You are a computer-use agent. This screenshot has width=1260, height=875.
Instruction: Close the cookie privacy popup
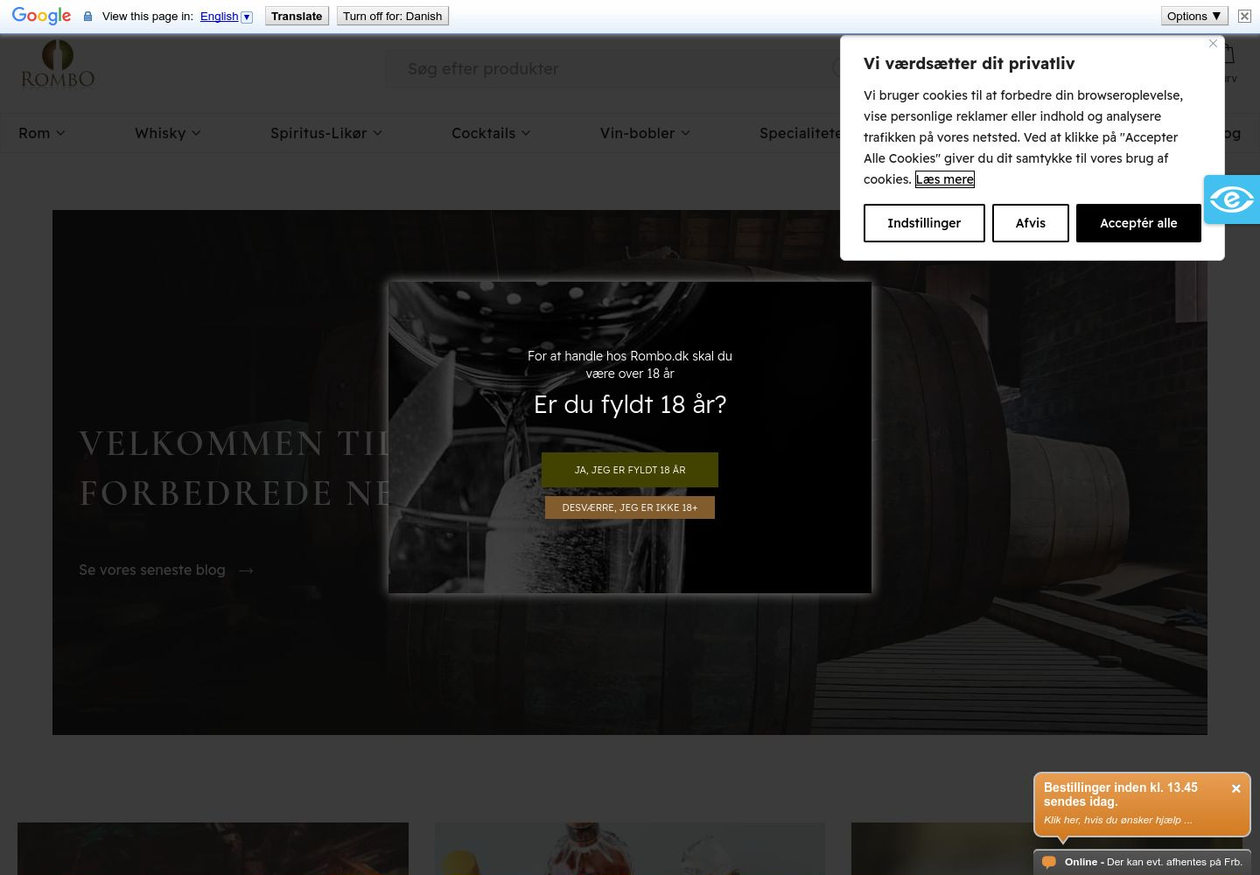pos(1213,43)
